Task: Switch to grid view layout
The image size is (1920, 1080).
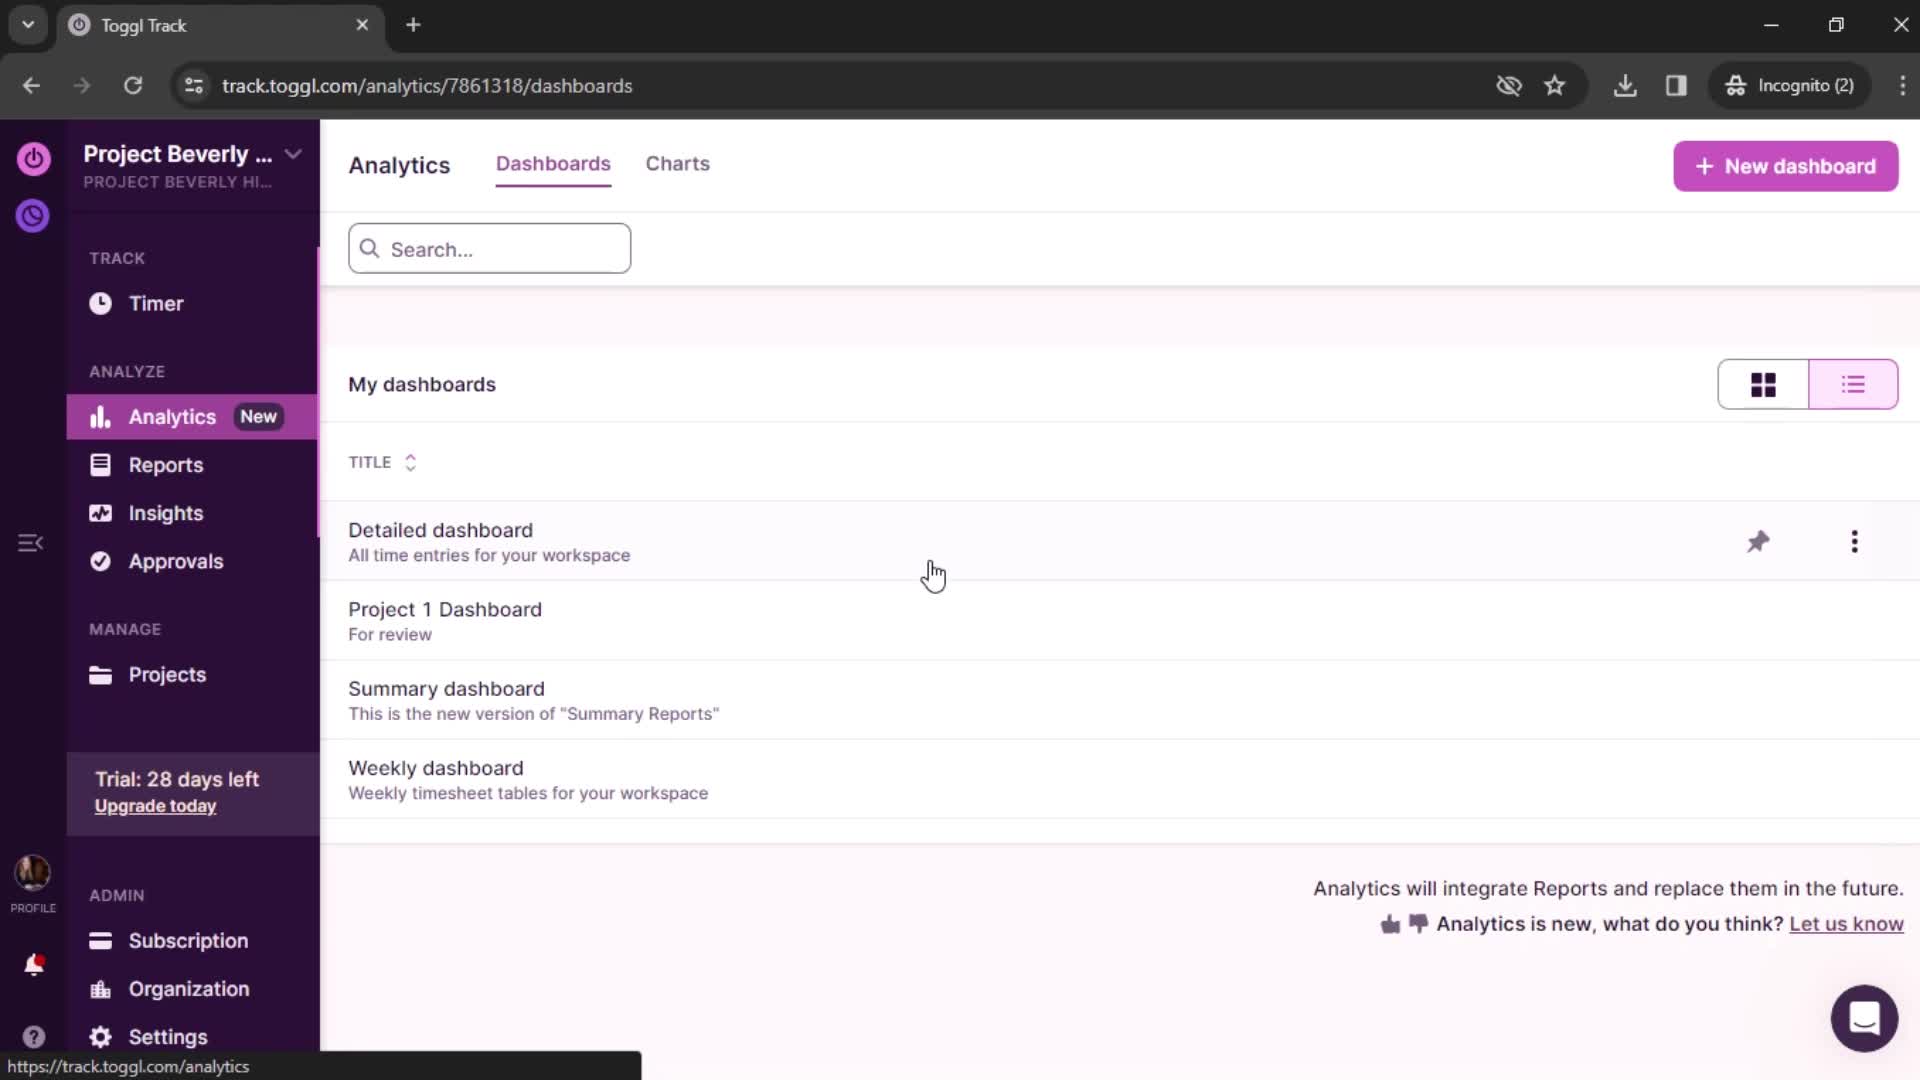Action: point(1763,384)
